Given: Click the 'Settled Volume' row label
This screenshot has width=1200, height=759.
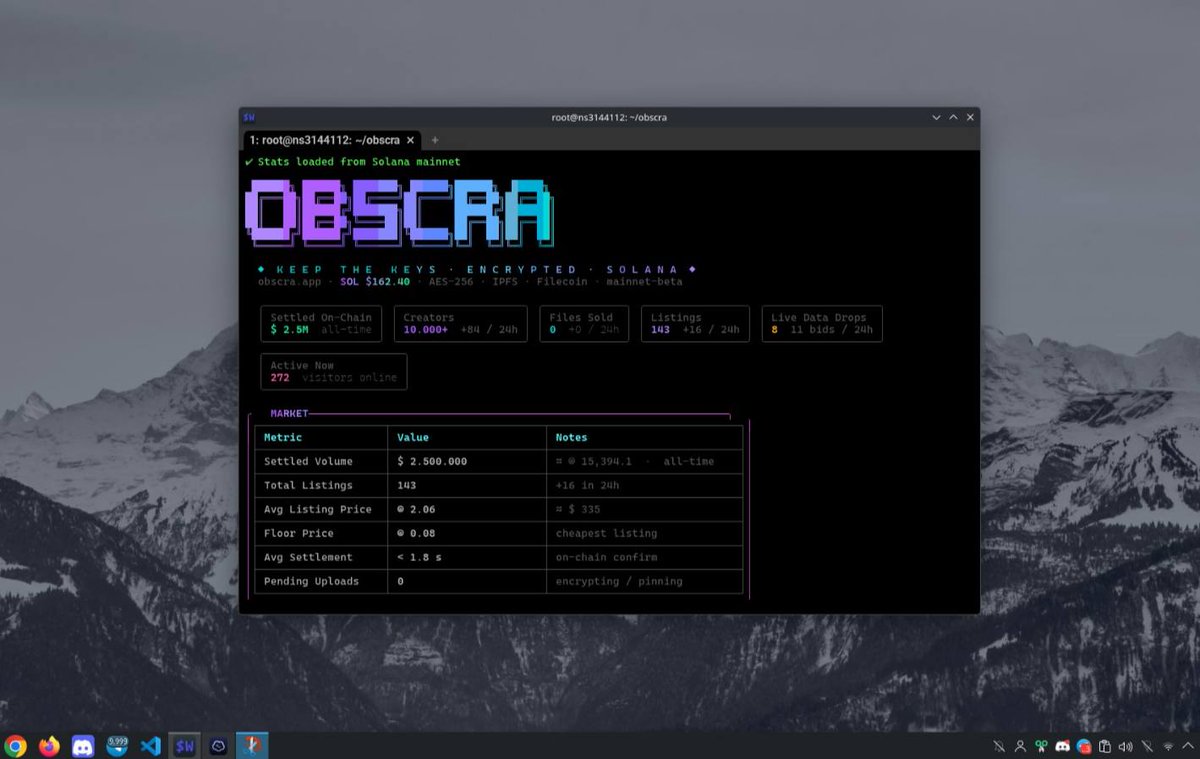Looking at the screenshot, I should [308, 461].
